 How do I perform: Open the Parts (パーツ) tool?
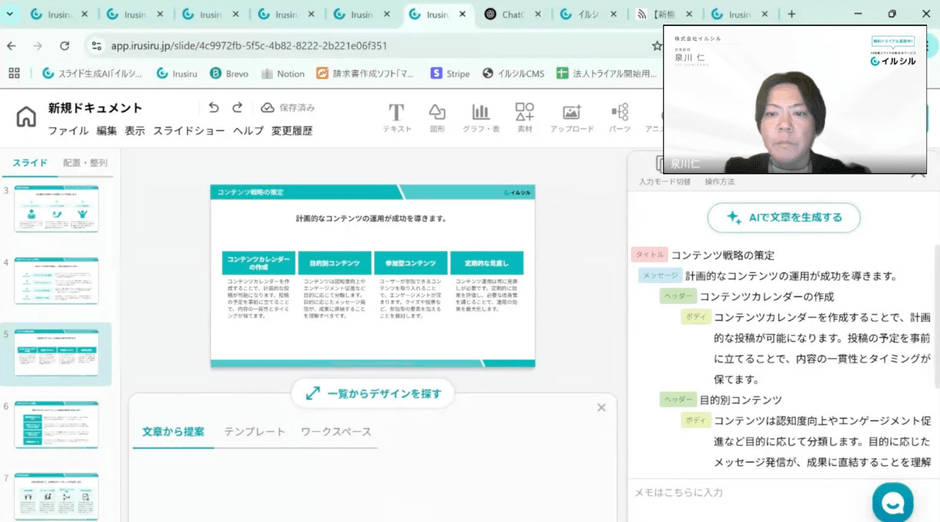pyautogui.click(x=619, y=117)
